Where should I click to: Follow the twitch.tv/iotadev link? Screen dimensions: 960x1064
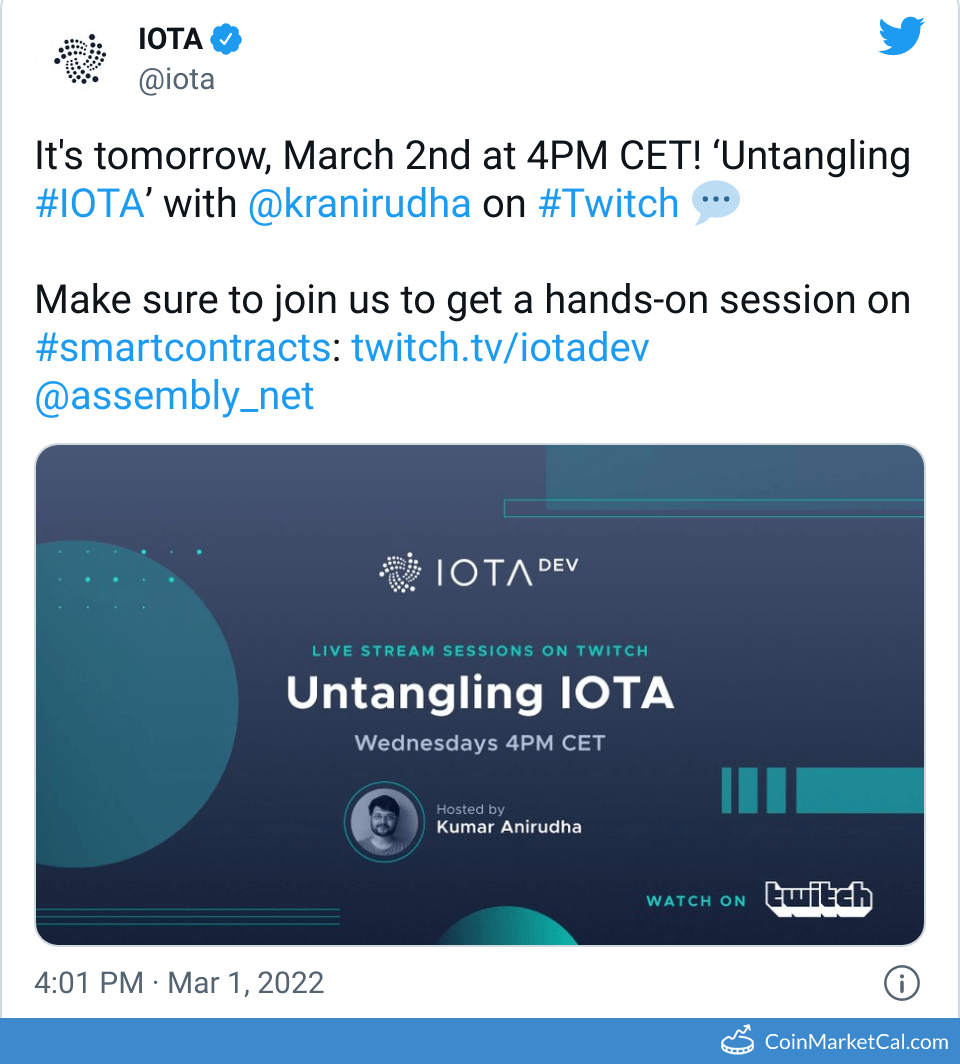pyautogui.click(x=500, y=348)
